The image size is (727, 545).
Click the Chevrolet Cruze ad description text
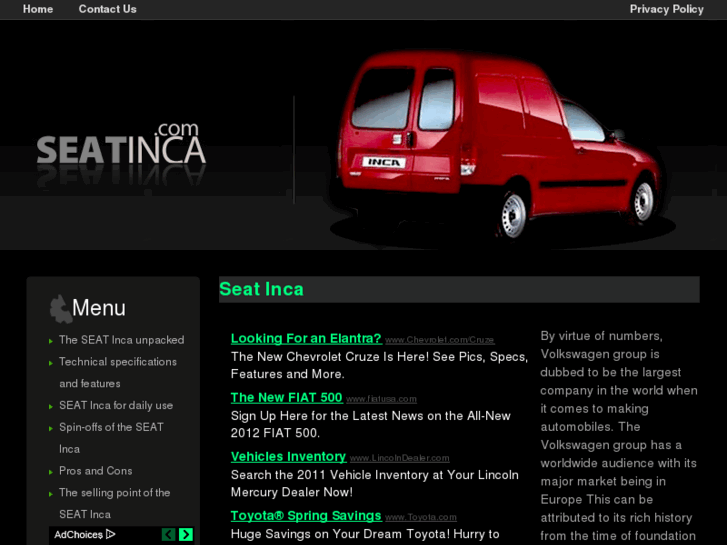coord(379,365)
